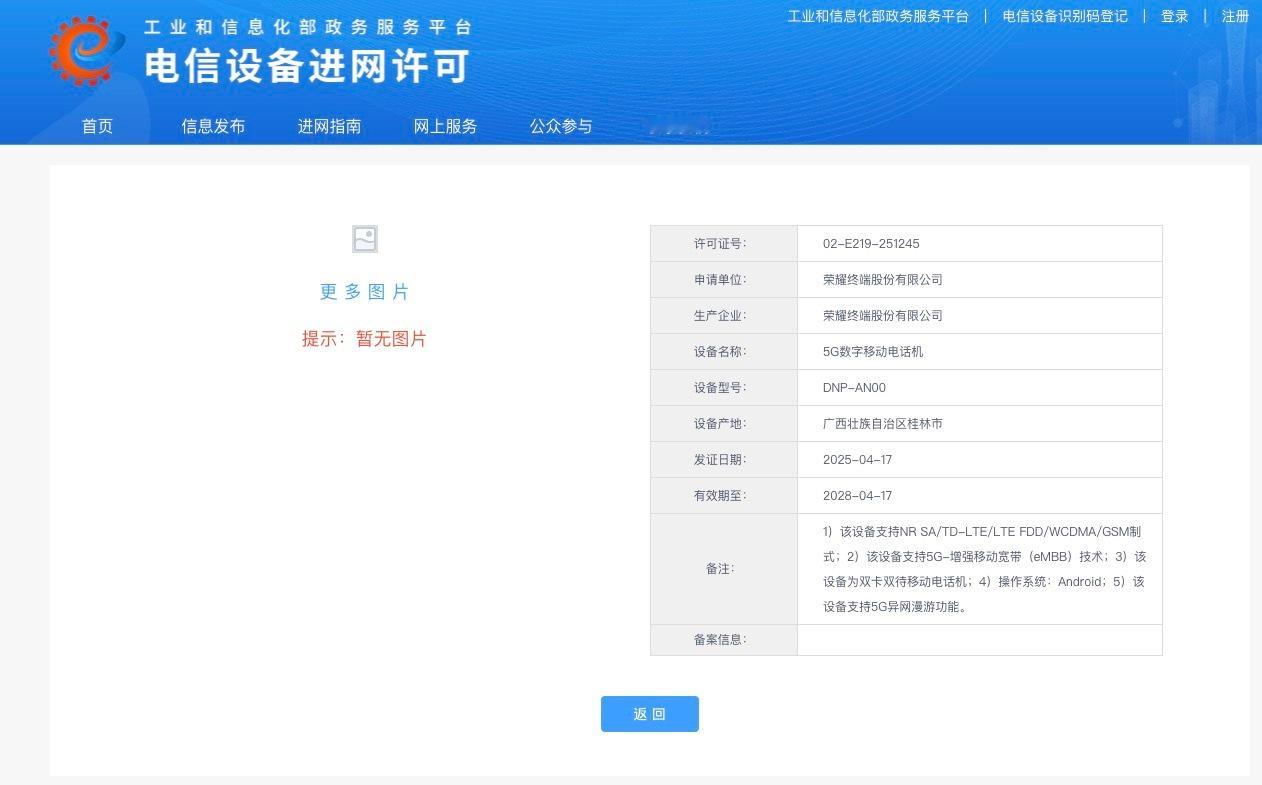
Task: Click the 申请单位 label cell
Action: (724, 280)
